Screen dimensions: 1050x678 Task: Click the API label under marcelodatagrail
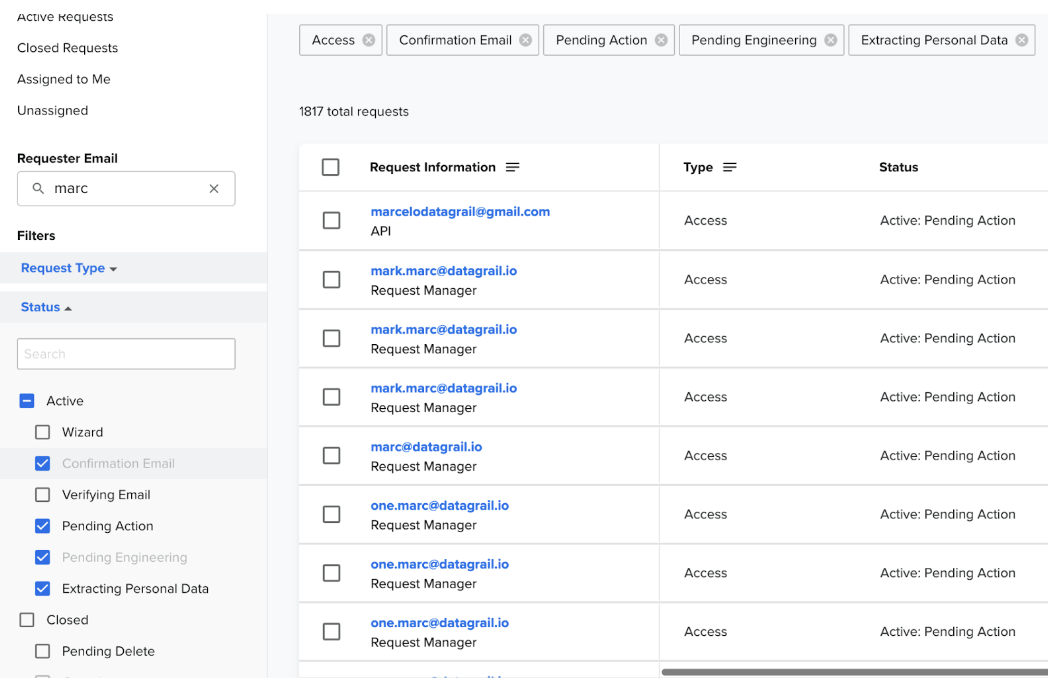(380, 231)
